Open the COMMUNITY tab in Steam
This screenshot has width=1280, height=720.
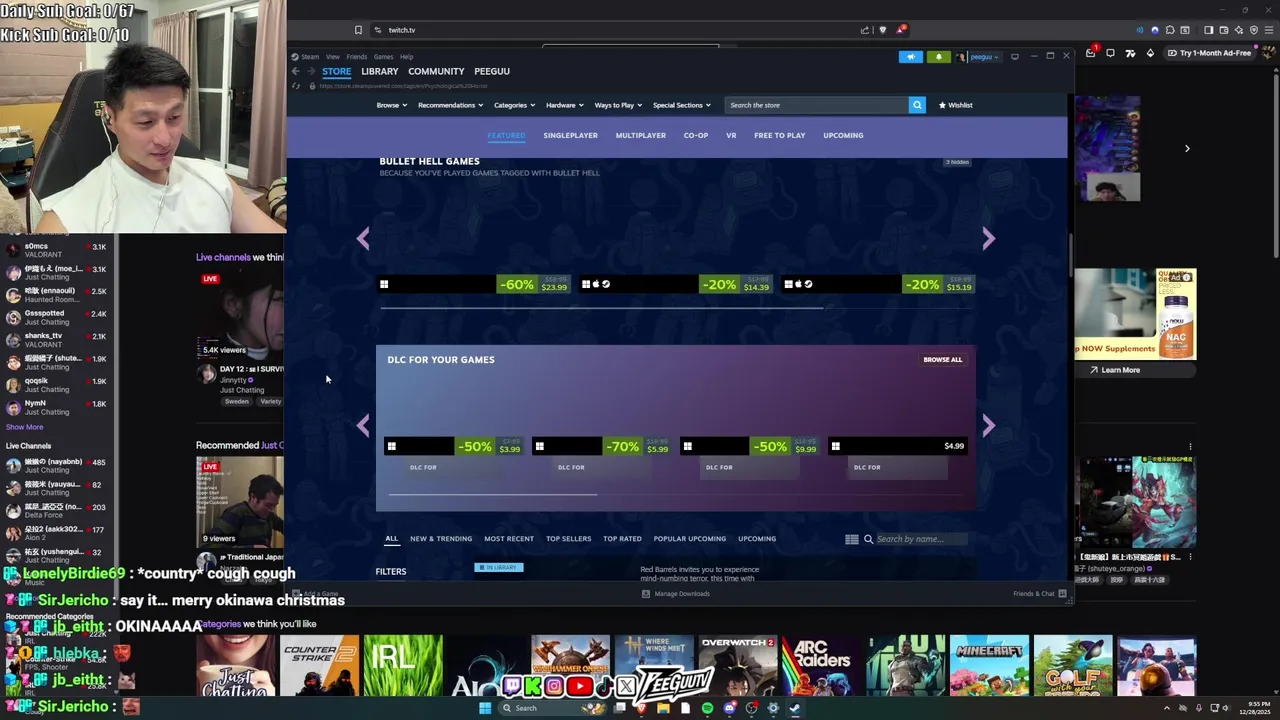(436, 72)
